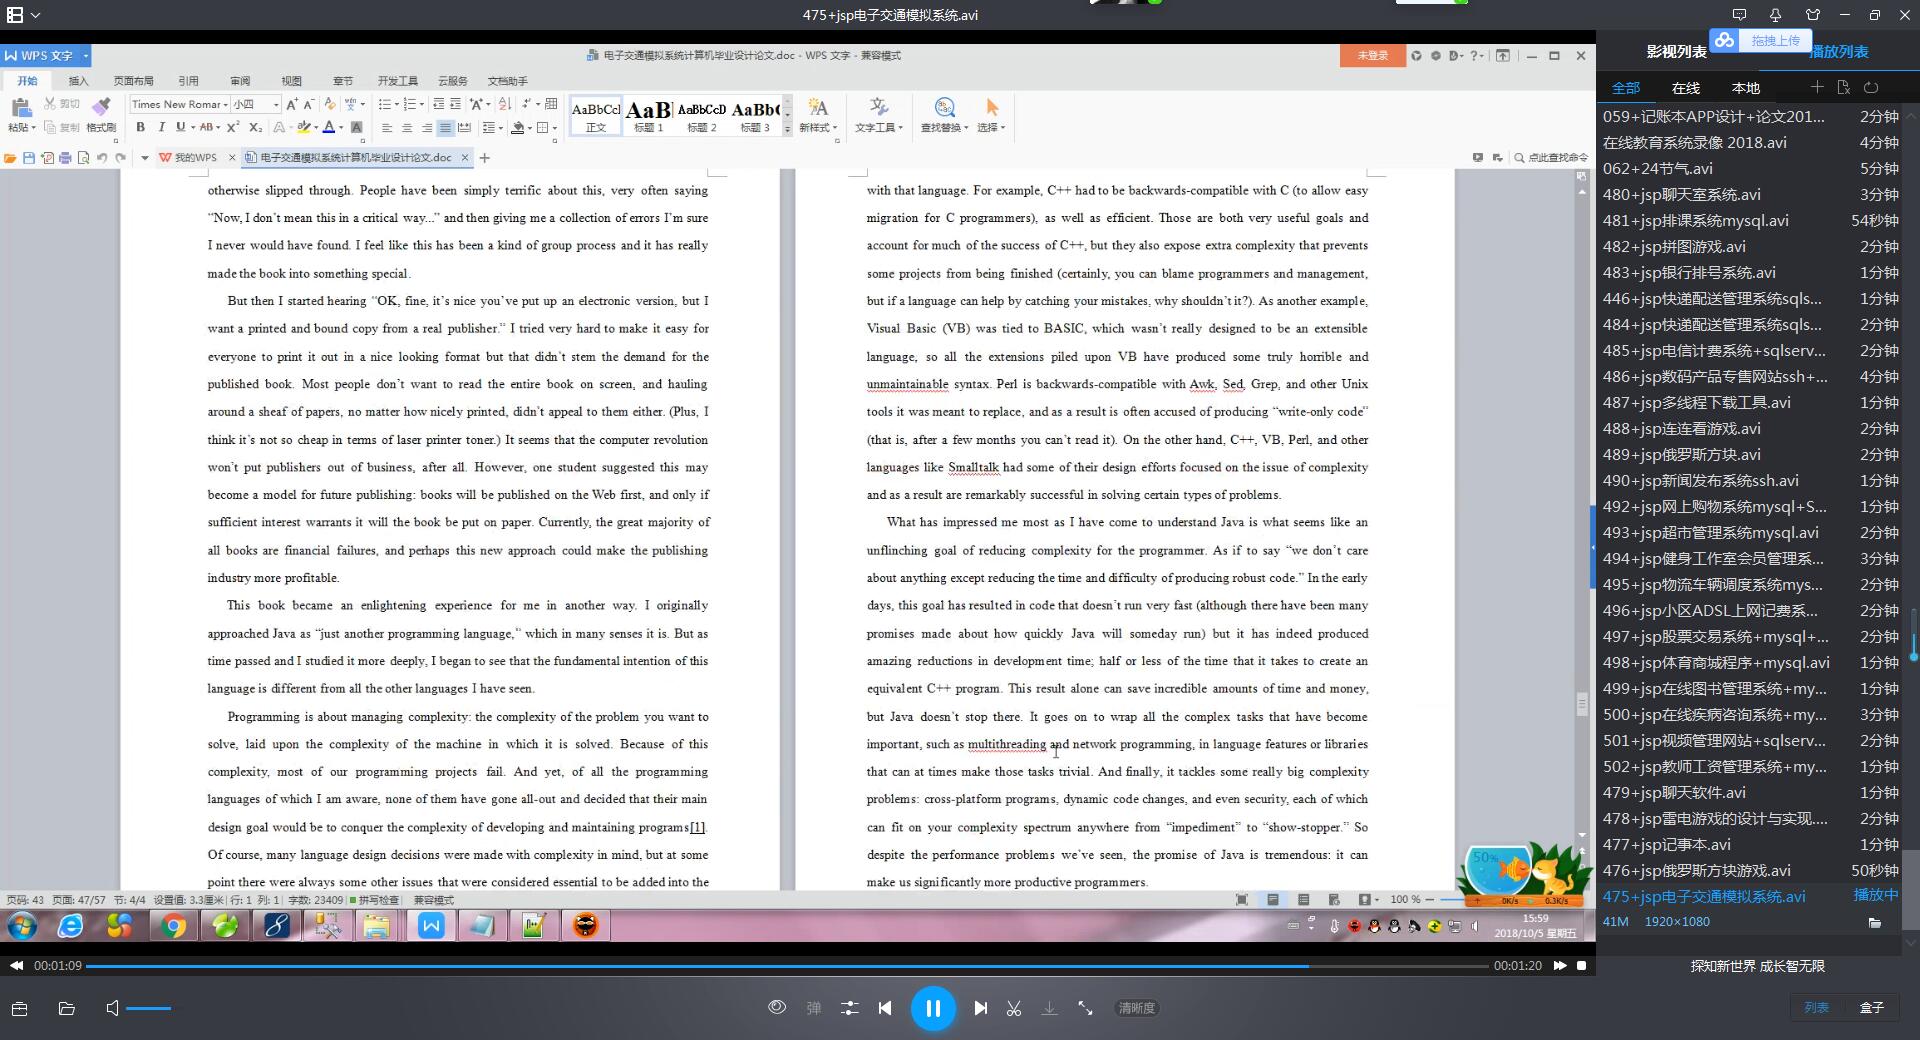Click the highlight color marker

(x=303, y=127)
